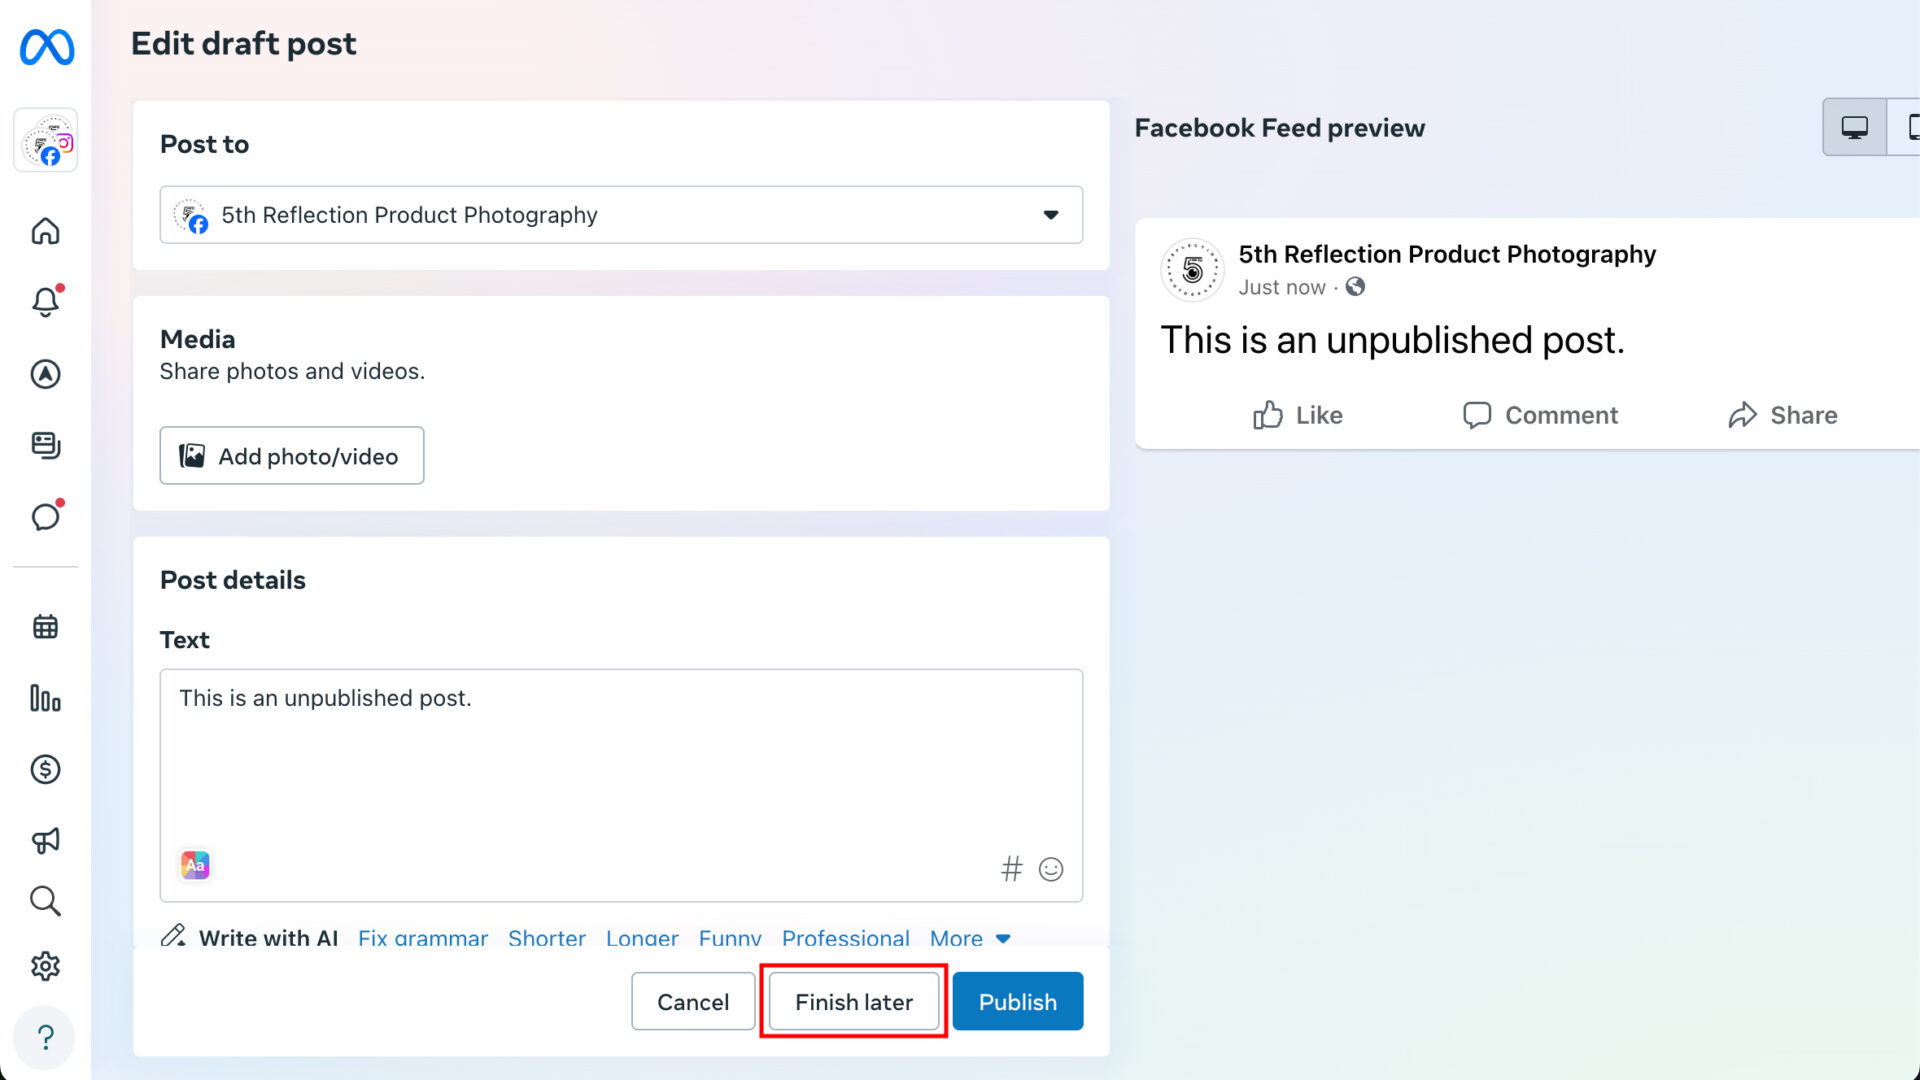Viewport: 1920px width, 1080px height.
Task: Click the Finish later button
Action: point(853,1001)
